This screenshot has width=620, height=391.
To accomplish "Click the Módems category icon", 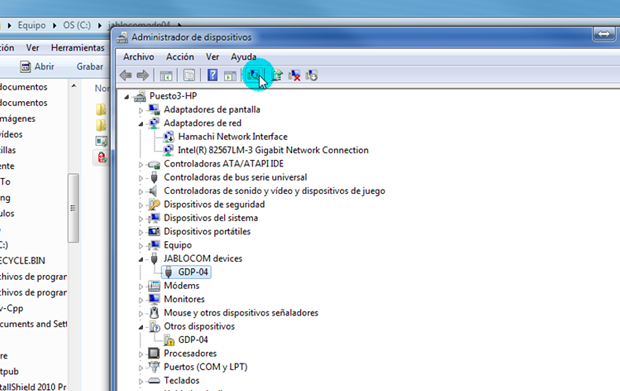I will [x=154, y=285].
